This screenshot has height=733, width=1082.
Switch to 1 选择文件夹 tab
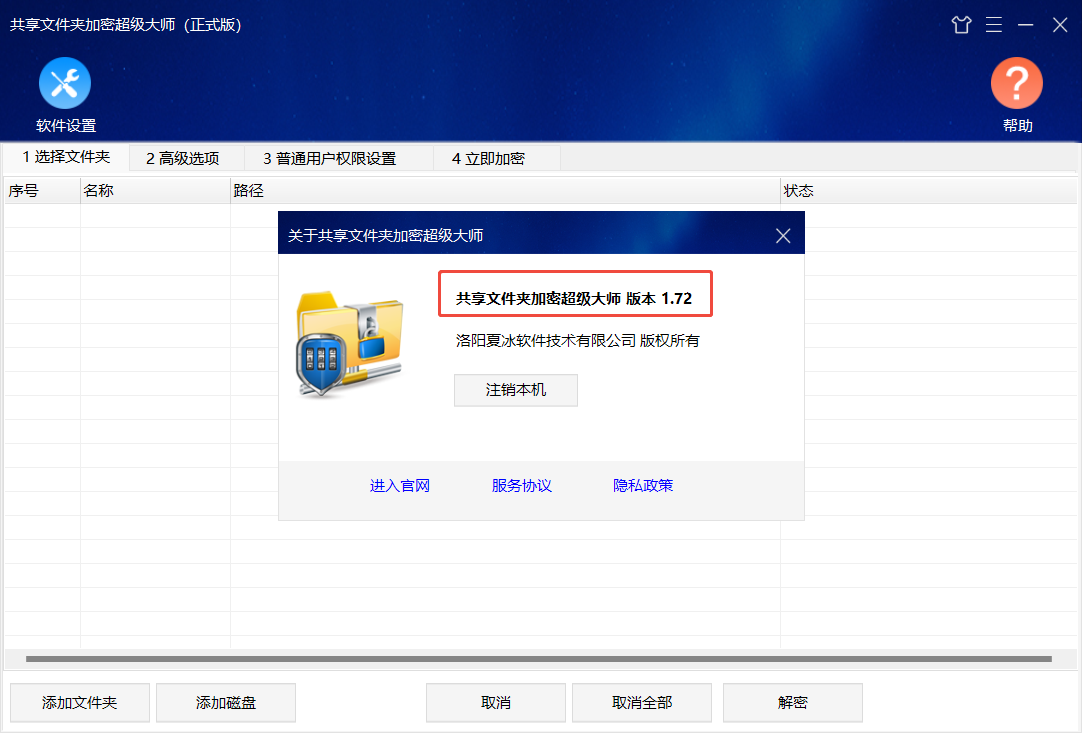coord(66,157)
